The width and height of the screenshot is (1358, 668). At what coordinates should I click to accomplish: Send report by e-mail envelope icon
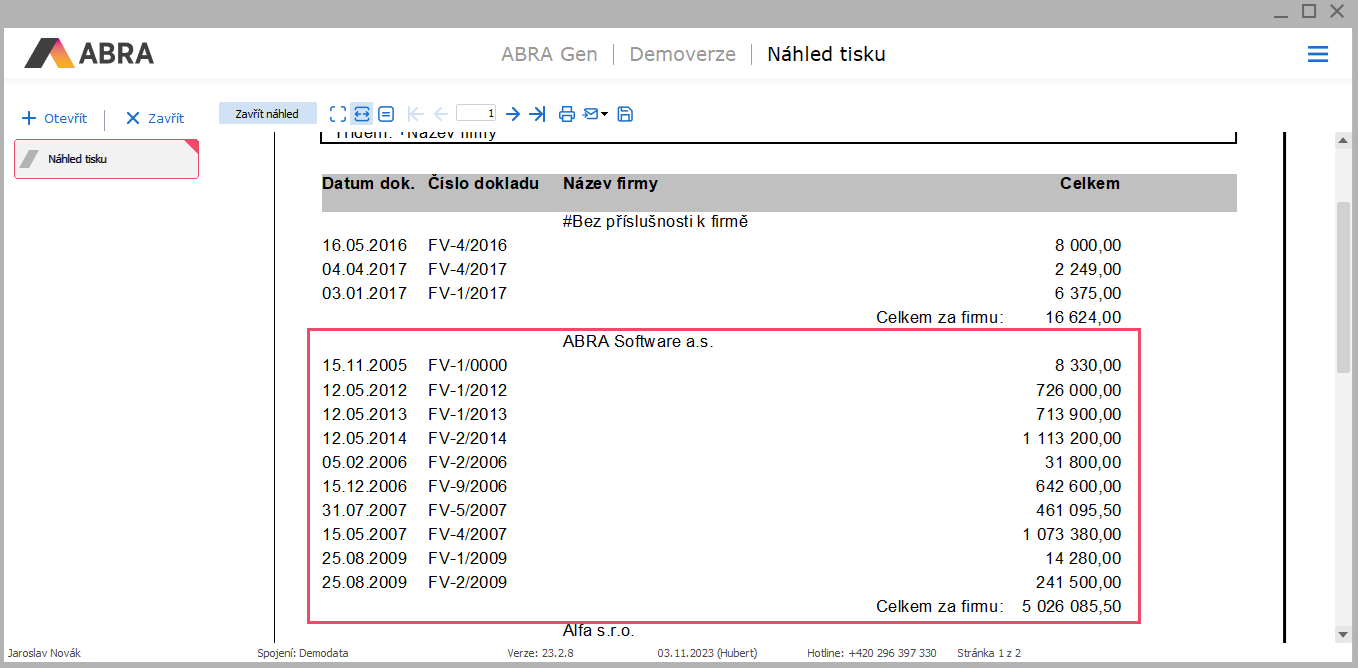point(591,114)
